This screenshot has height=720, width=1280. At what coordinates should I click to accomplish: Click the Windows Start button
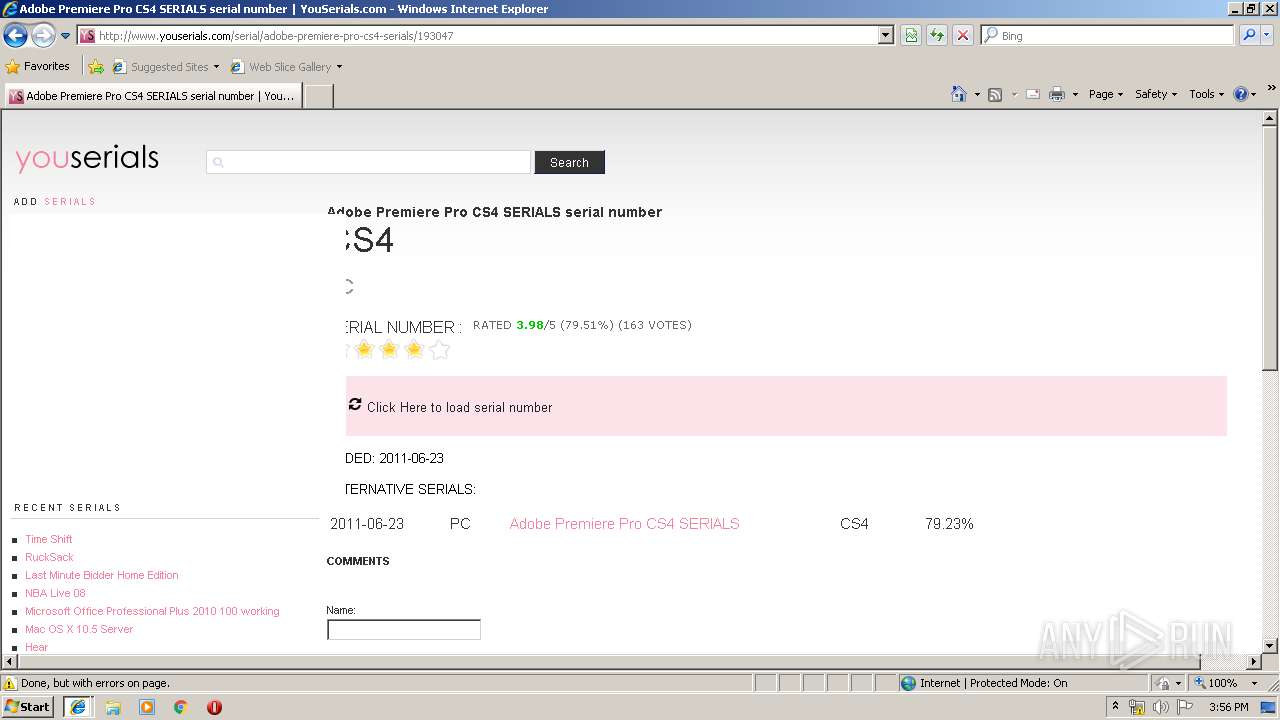click(x=28, y=706)
